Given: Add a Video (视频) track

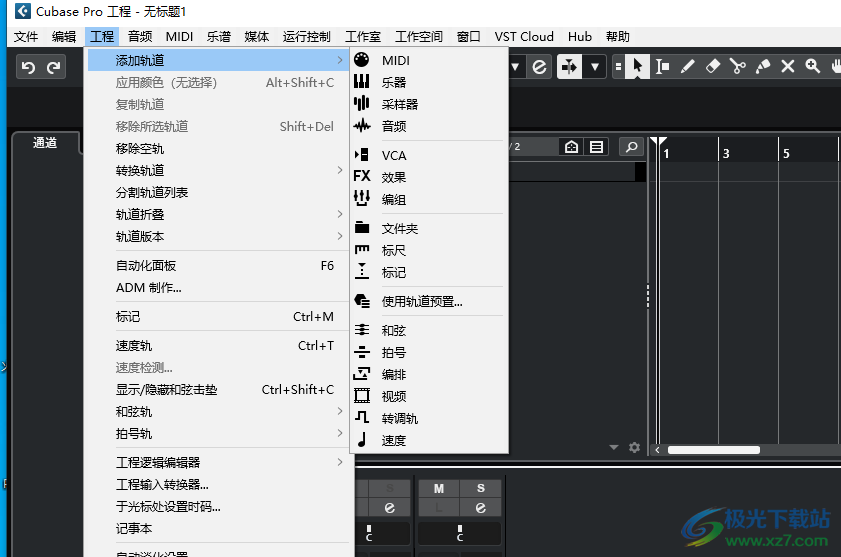Looking at the screenshot, I should pyautogui.click(x=429, y=396).
